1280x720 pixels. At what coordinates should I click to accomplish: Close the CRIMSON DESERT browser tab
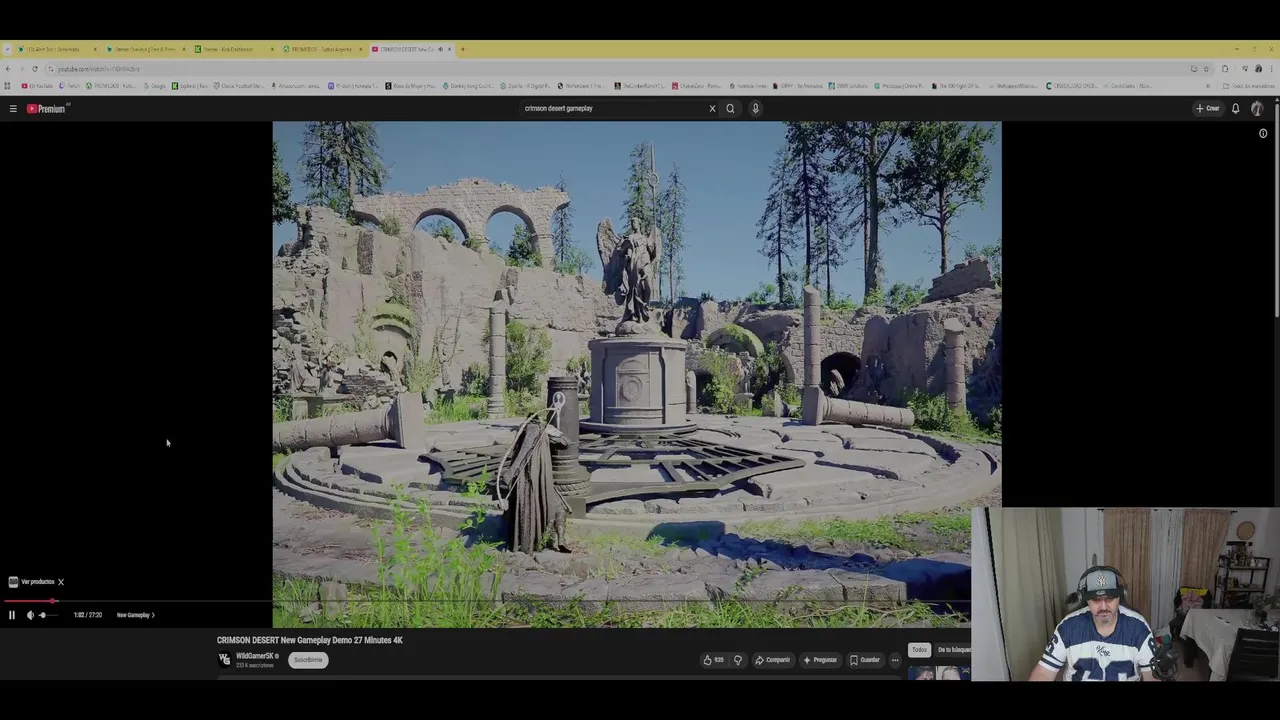click(x=449, y=49)
